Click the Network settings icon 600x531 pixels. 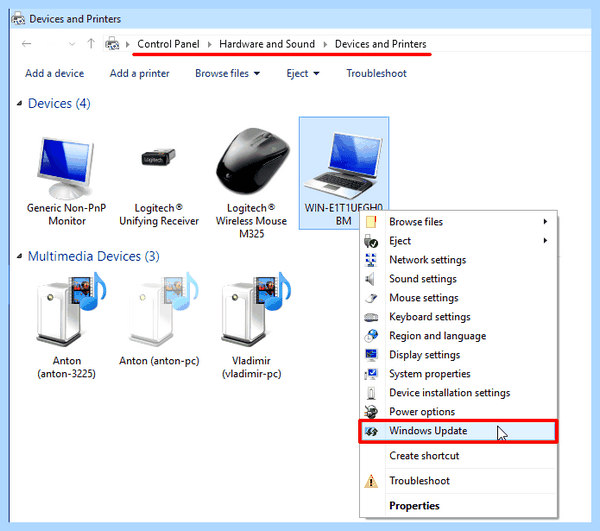(x=371, y=260)
